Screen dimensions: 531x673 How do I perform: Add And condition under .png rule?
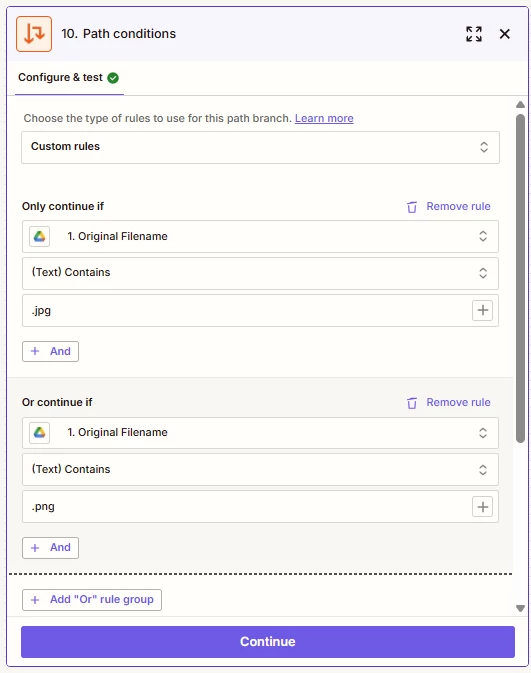(x=50, y=548)
